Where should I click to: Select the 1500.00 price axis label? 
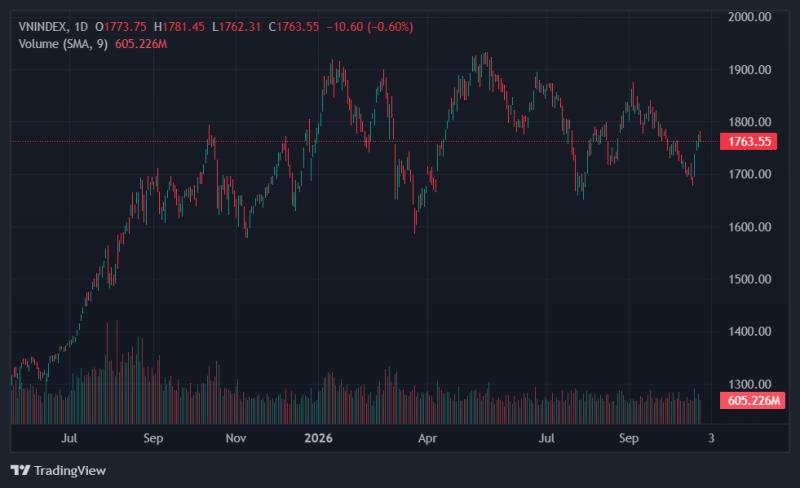click(749, 279)
